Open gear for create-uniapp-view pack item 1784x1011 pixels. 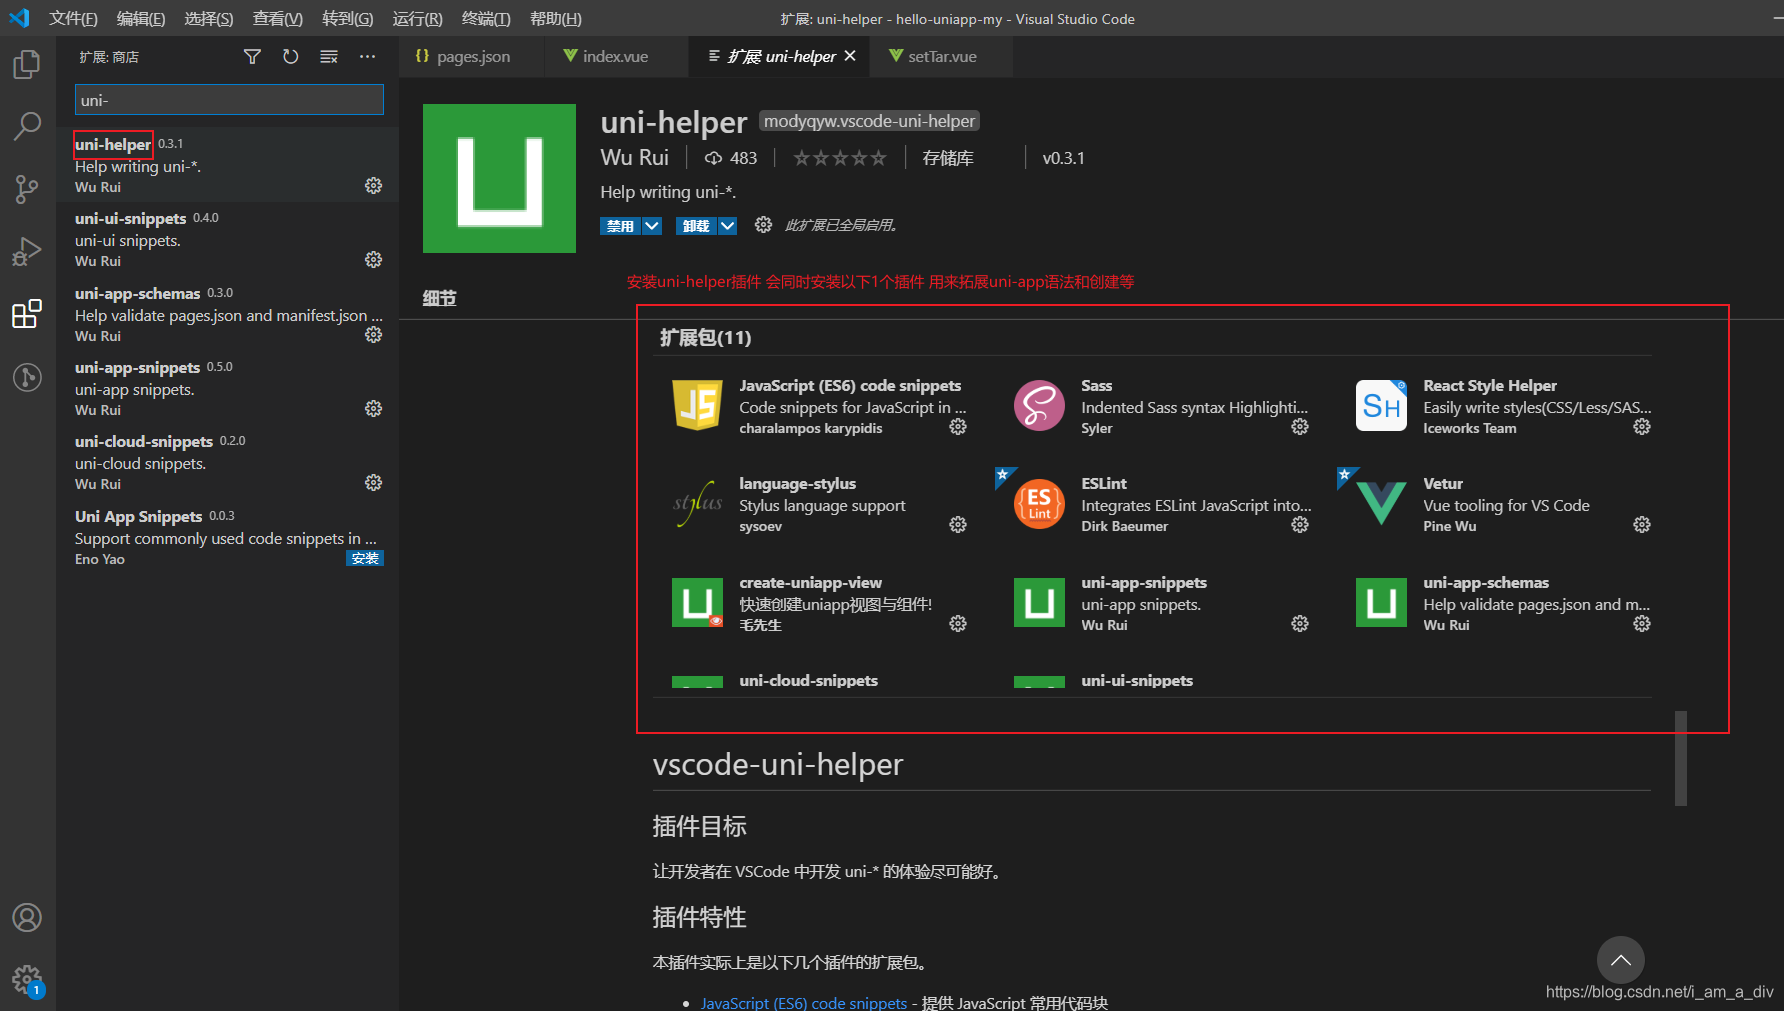(x=958, y=624)
